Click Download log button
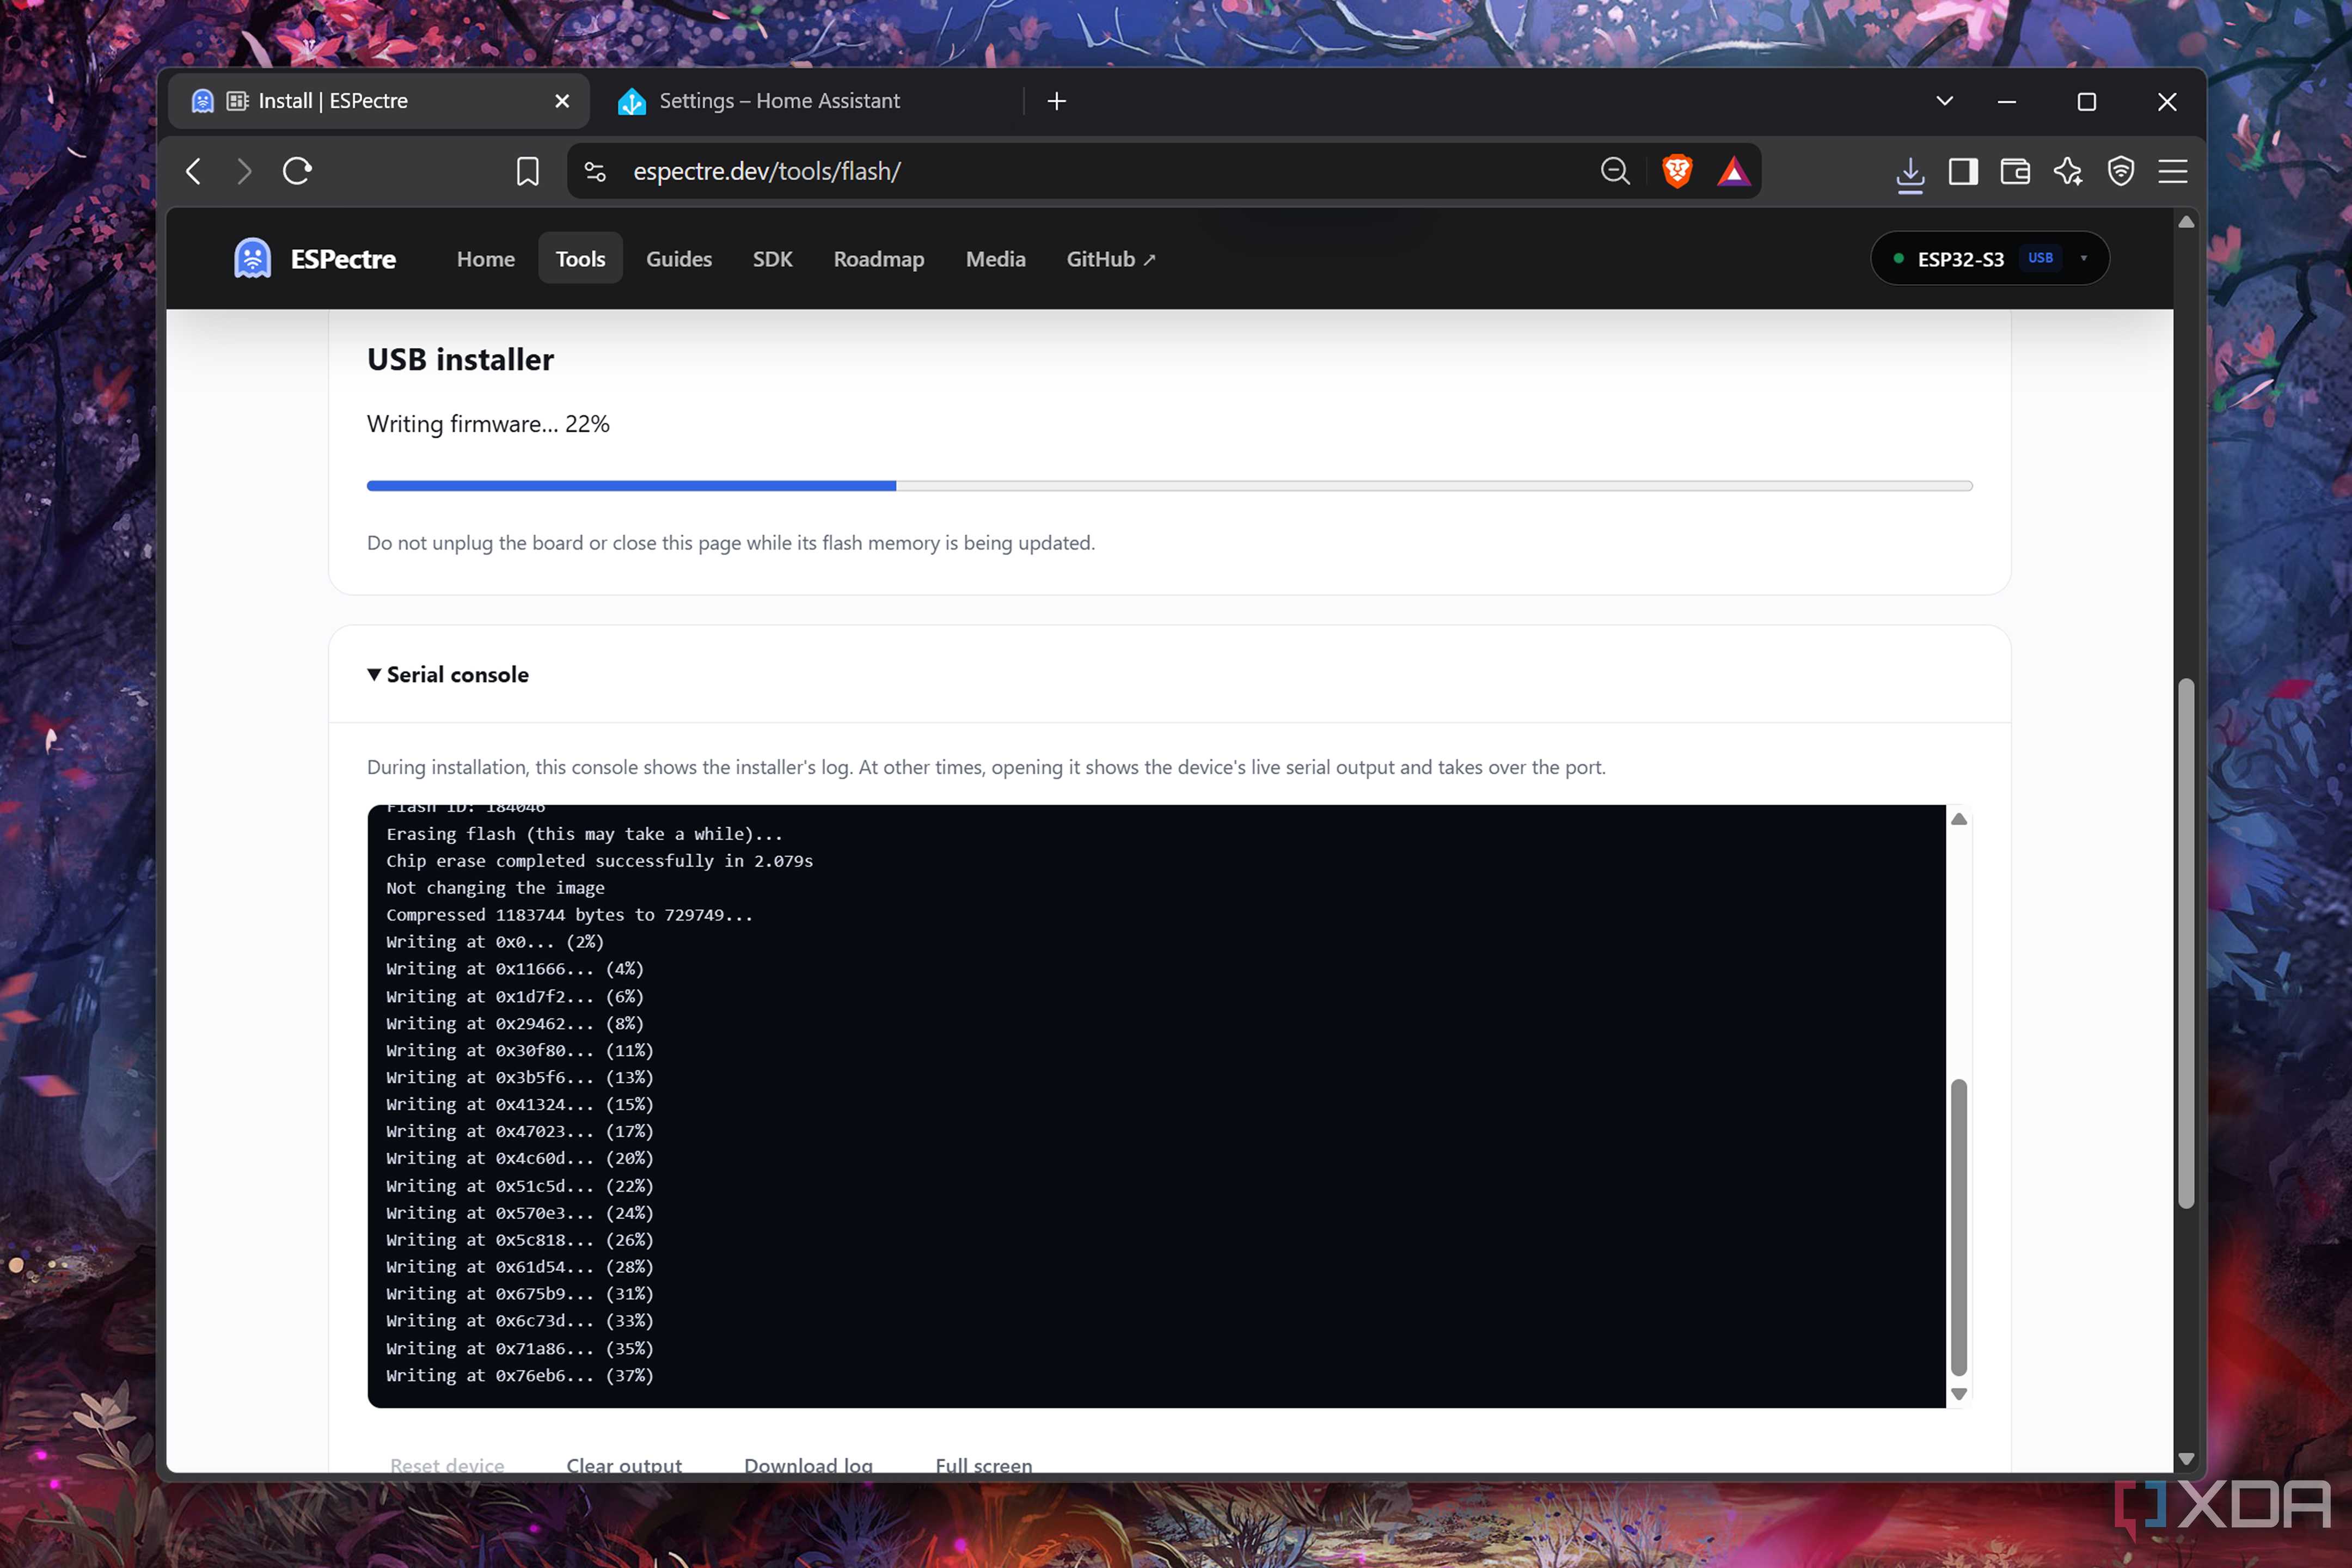2352x1568 pixels. point(808,1465)
